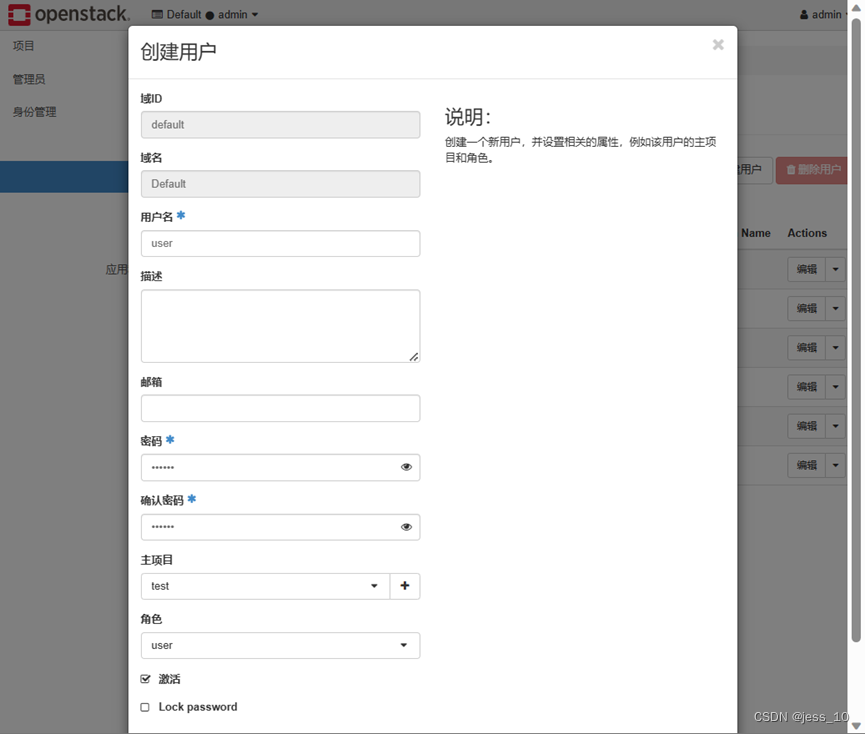Viewport: 865px width, 734px height.
Task: Focus the 描述 description textarea
Action: pos(280,323)
